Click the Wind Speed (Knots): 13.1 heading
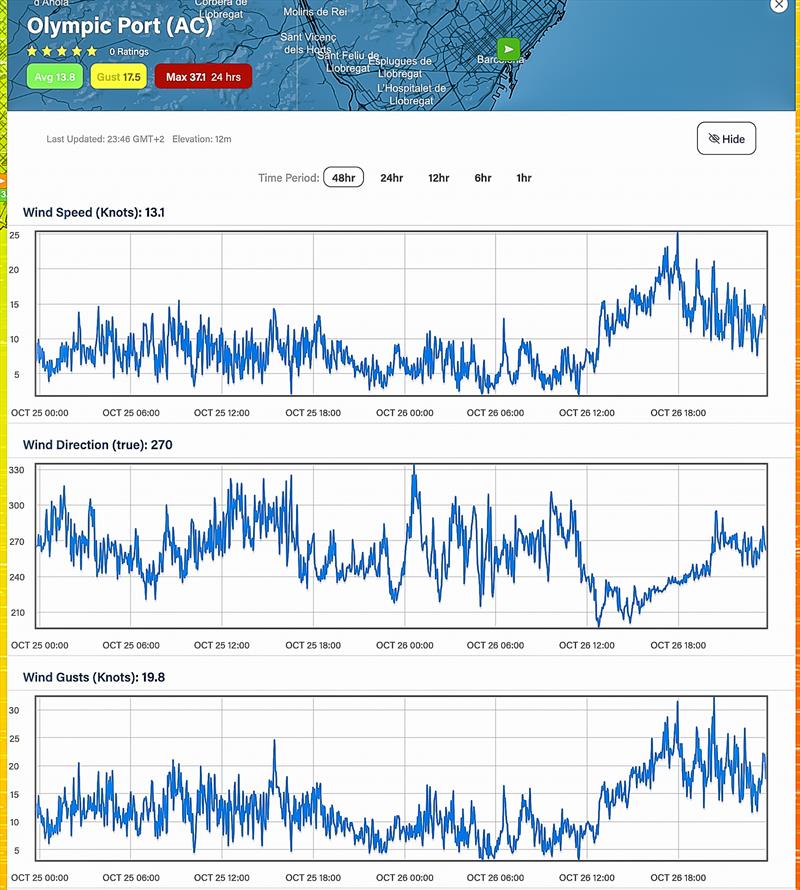800x890 pixels. click(94, 212)
